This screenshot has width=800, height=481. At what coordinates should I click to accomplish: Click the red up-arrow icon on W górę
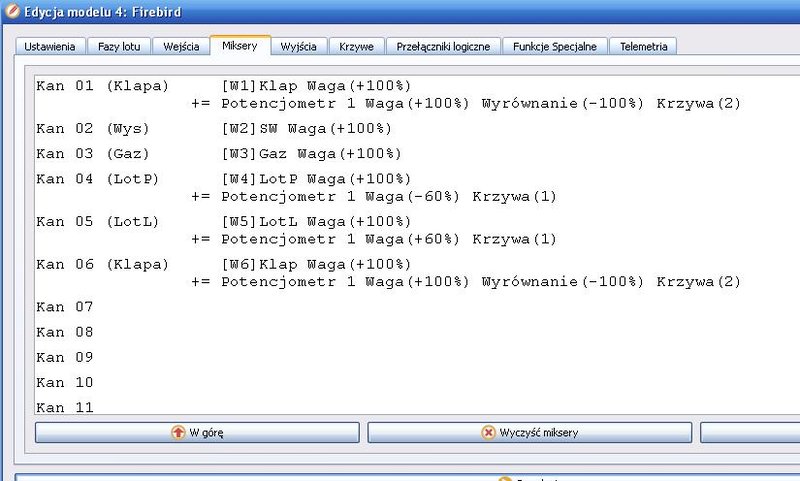pyautogui.click(x=178, y=433)
